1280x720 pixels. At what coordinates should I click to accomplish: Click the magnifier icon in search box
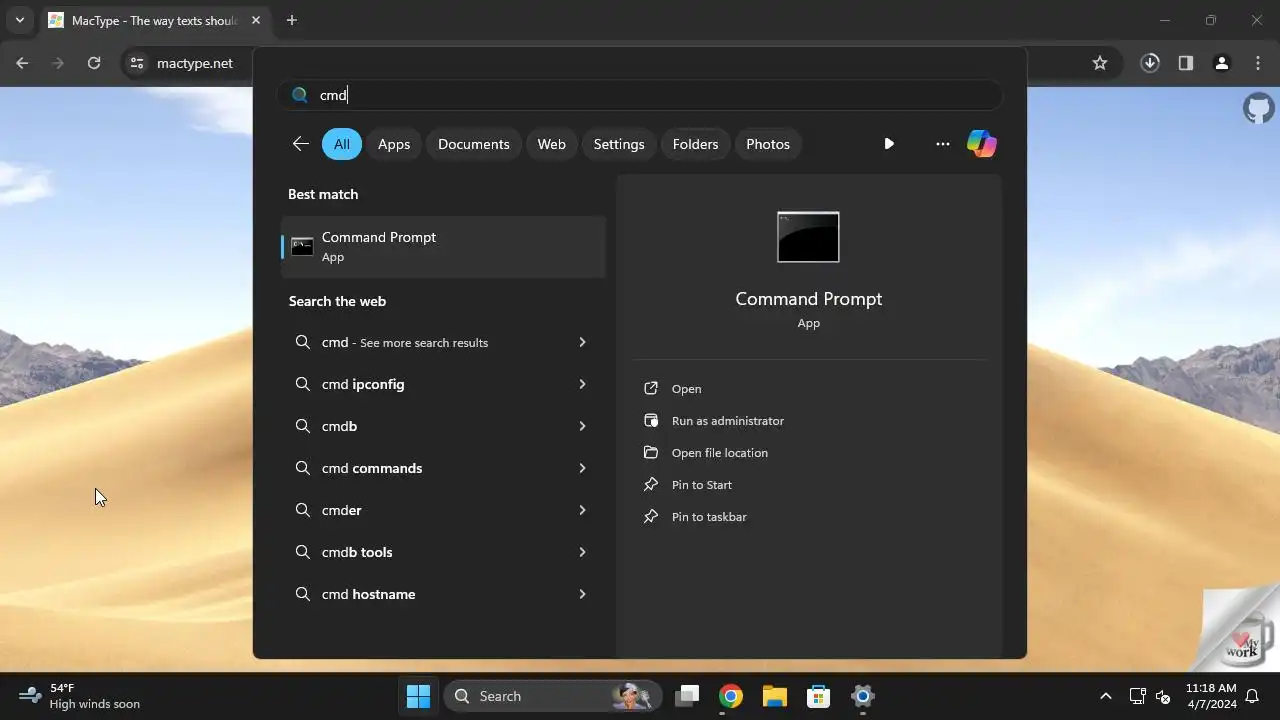click(299, 95)
